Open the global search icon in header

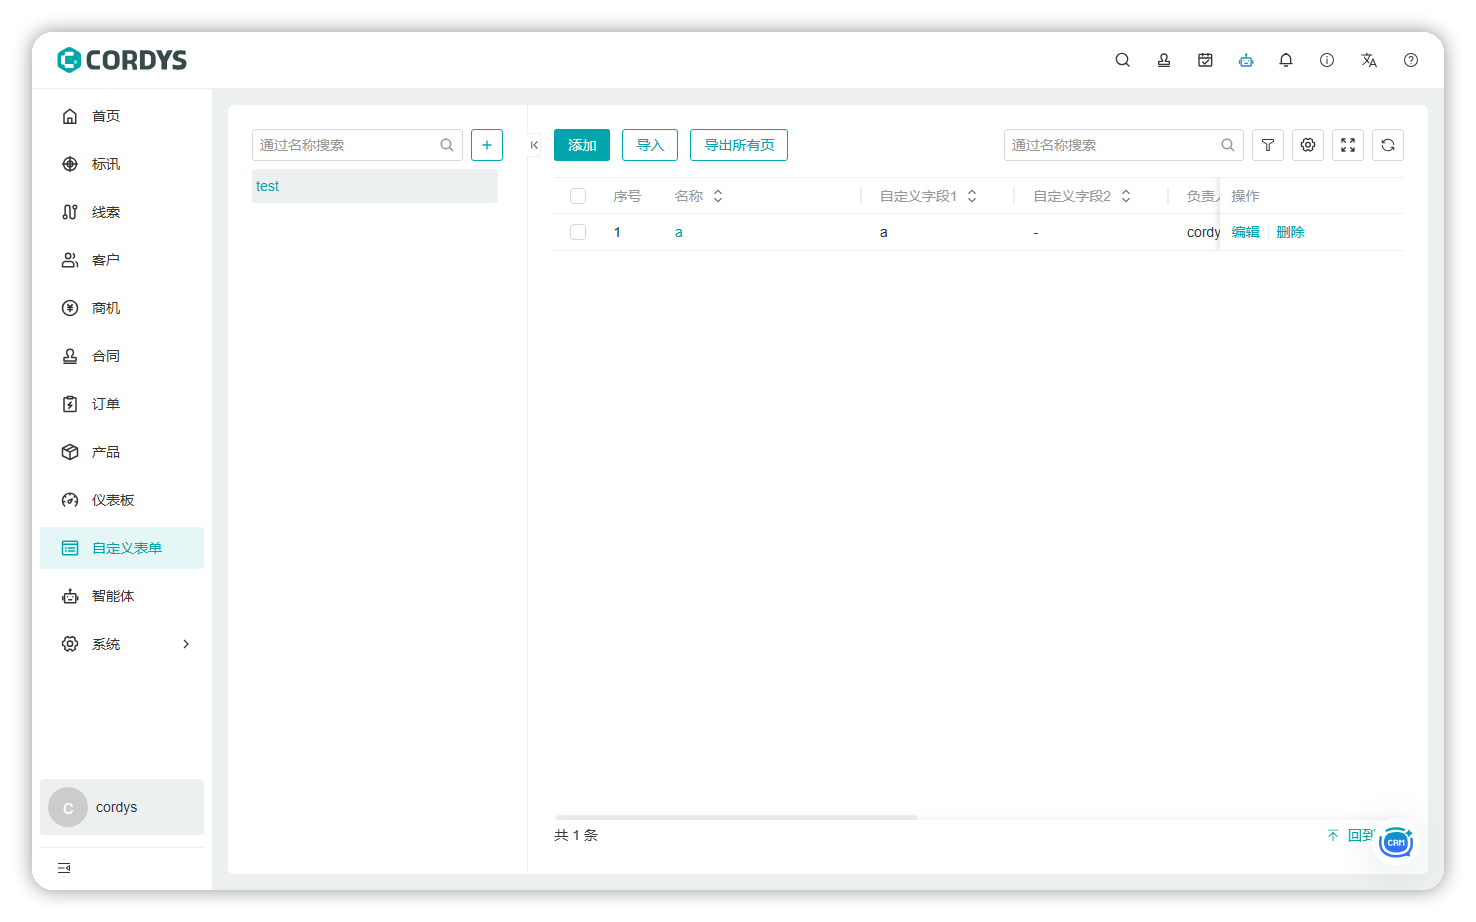tap(1123, 60)
